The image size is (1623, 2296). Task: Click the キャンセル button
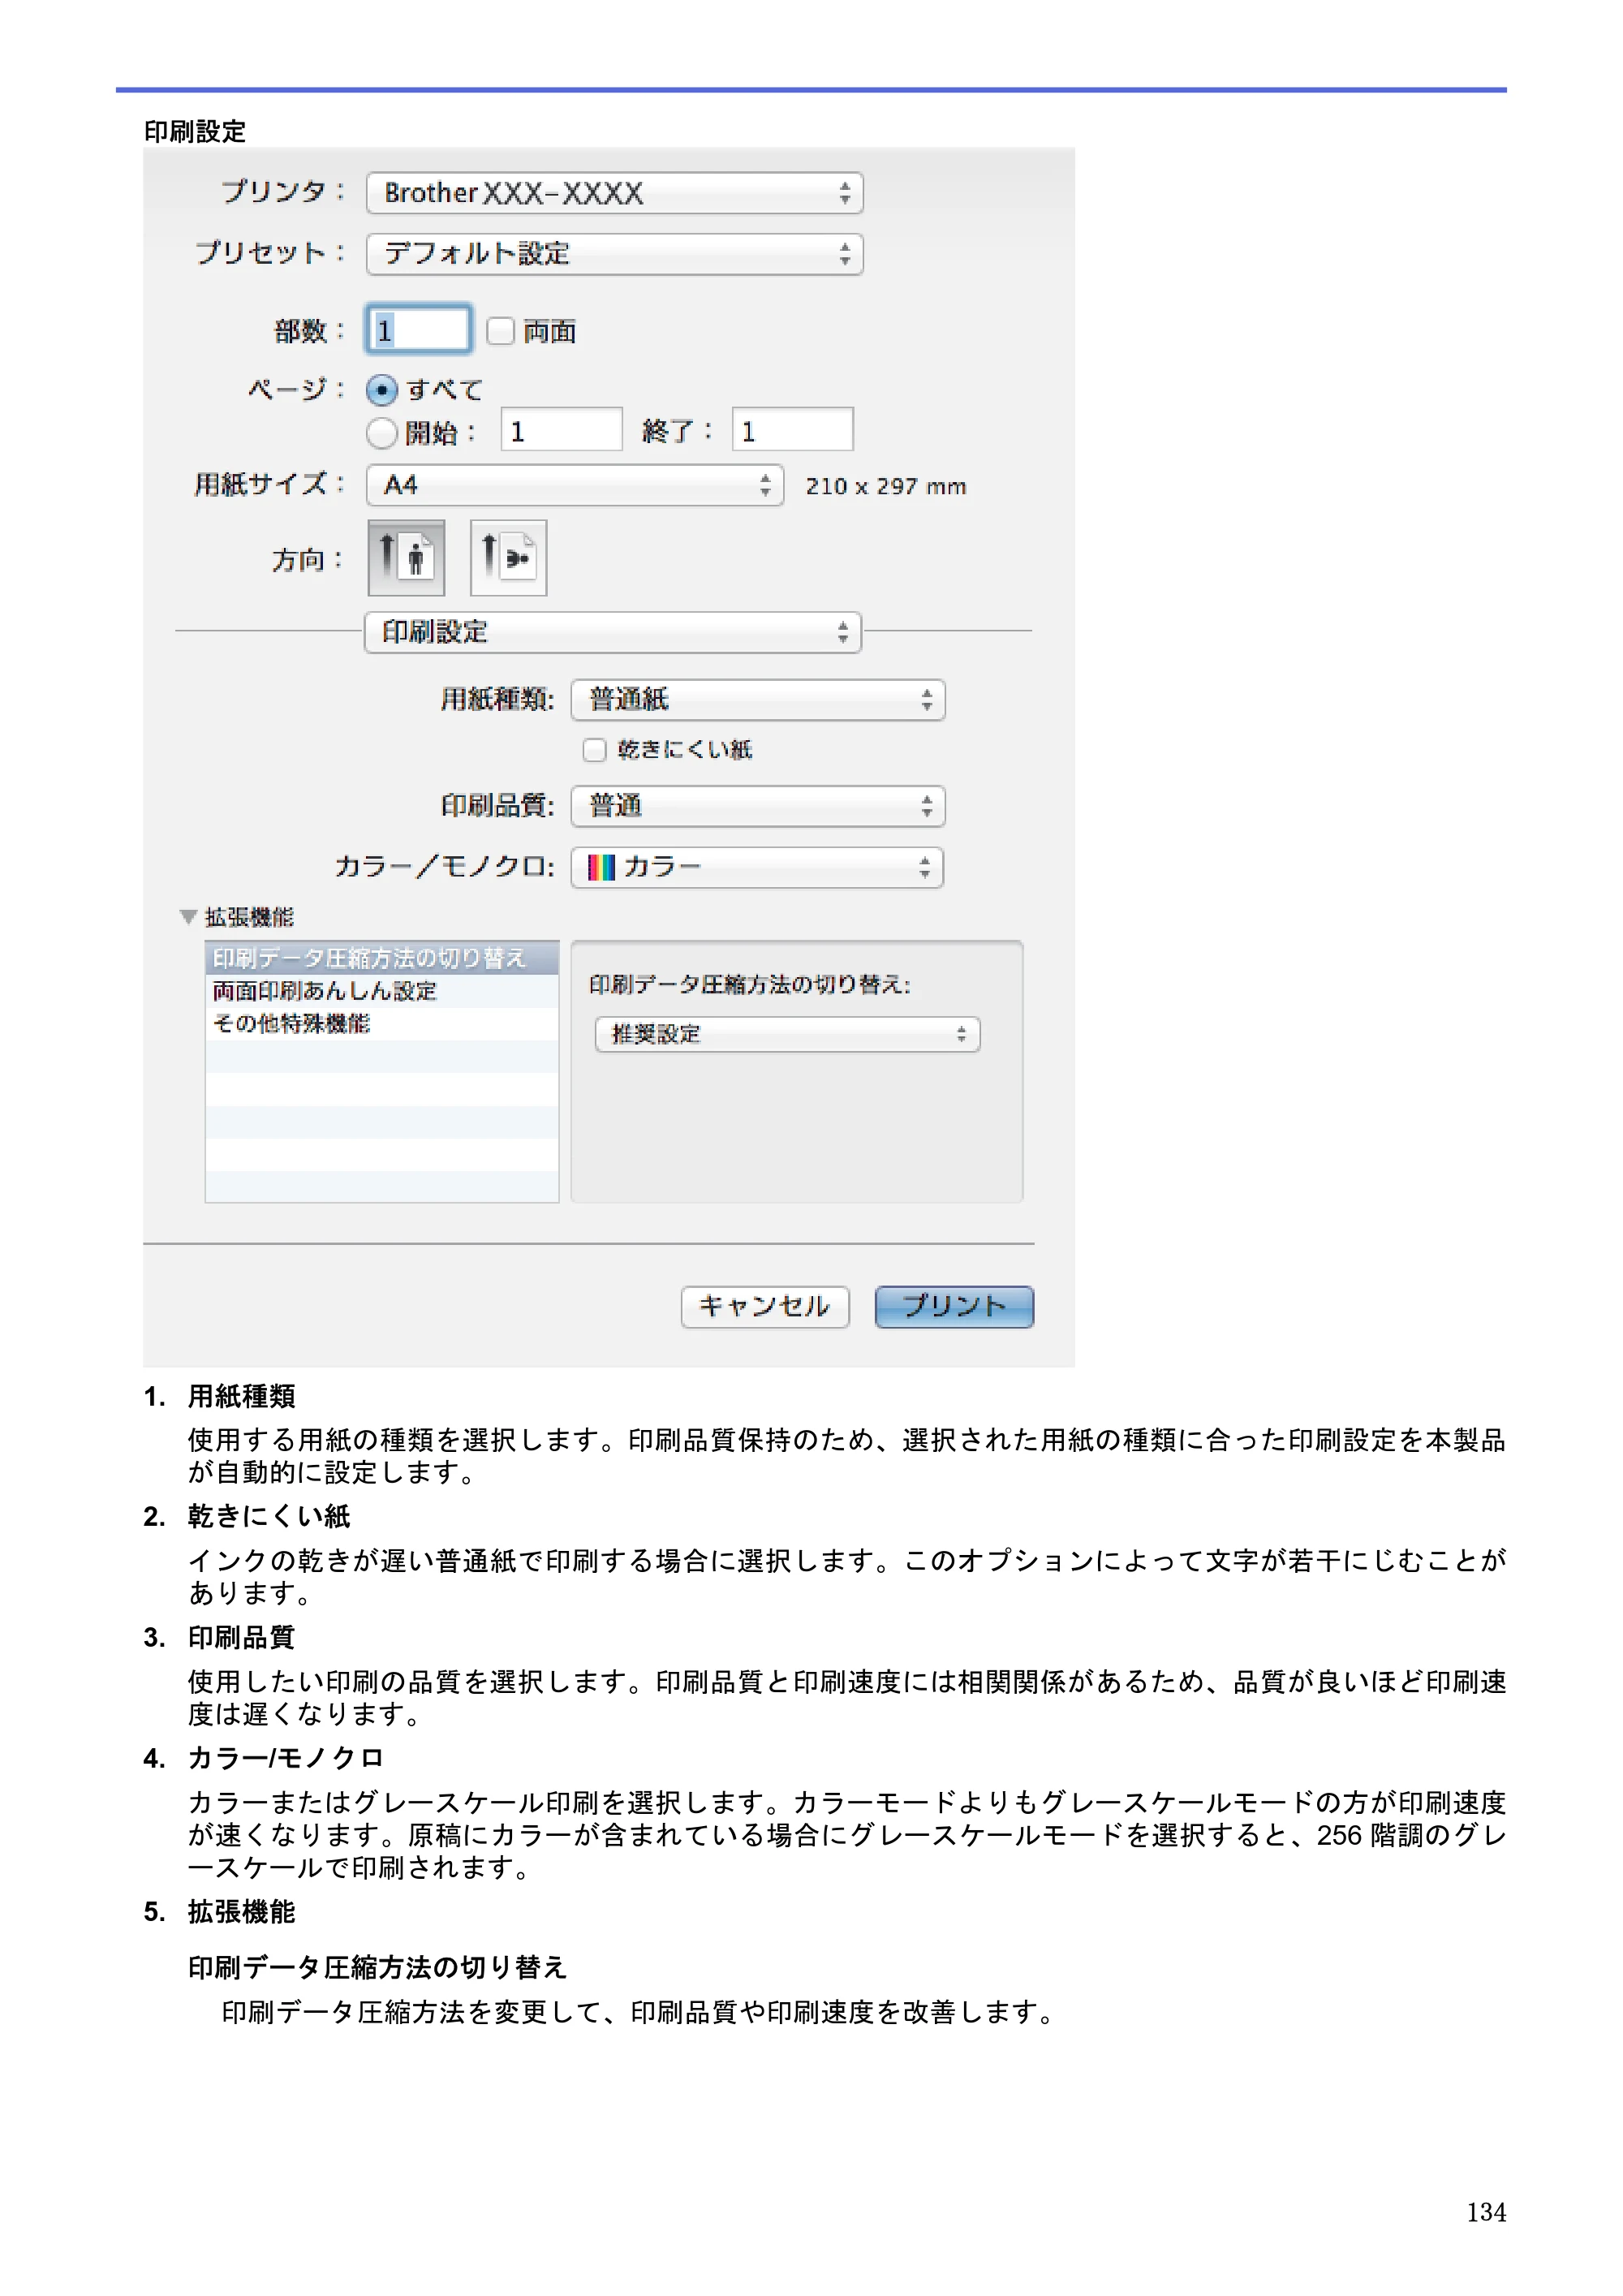765,1306
